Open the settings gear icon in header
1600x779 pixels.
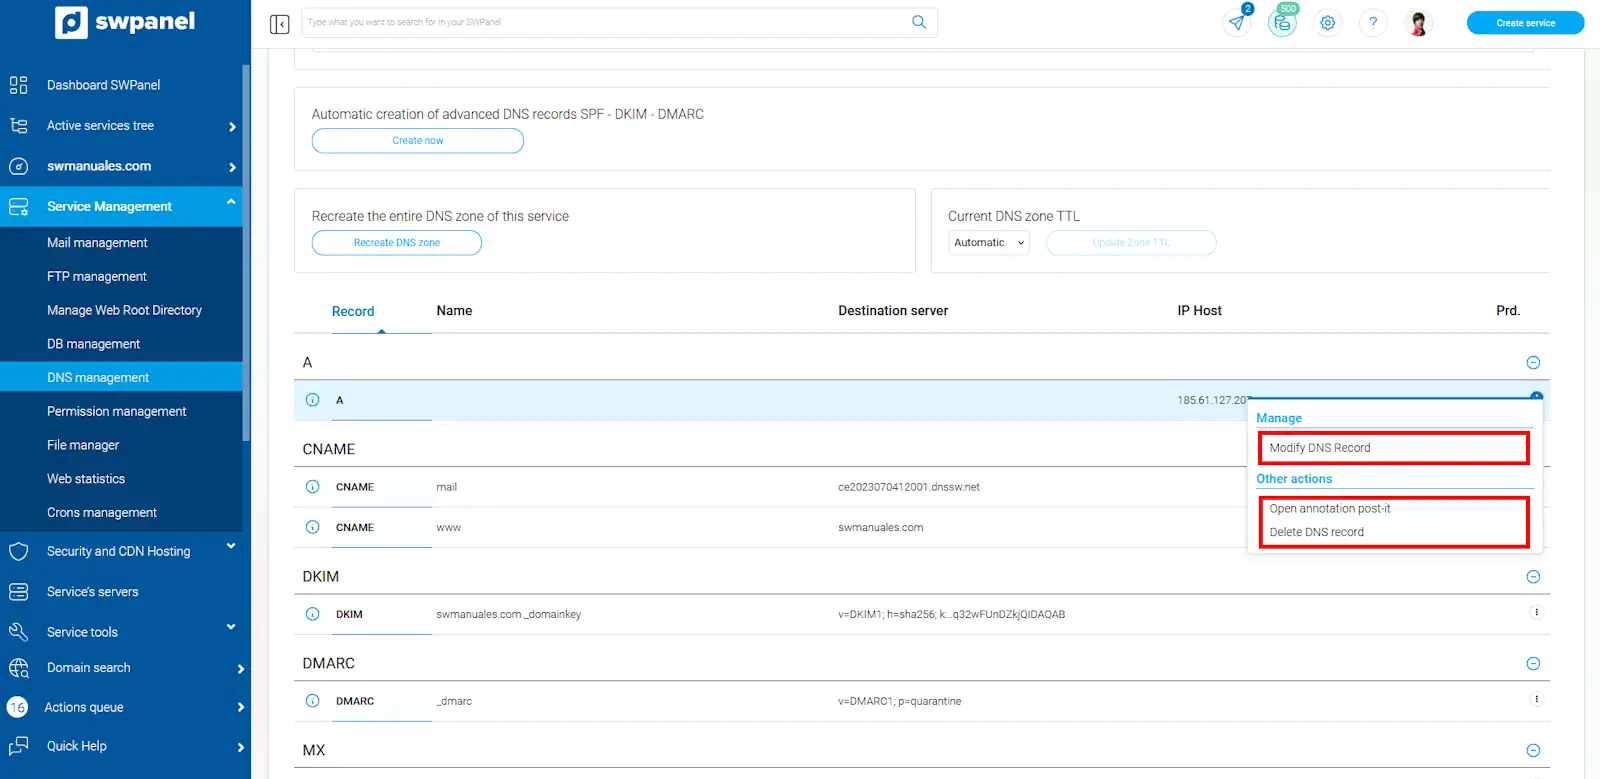click(1327, 23)
